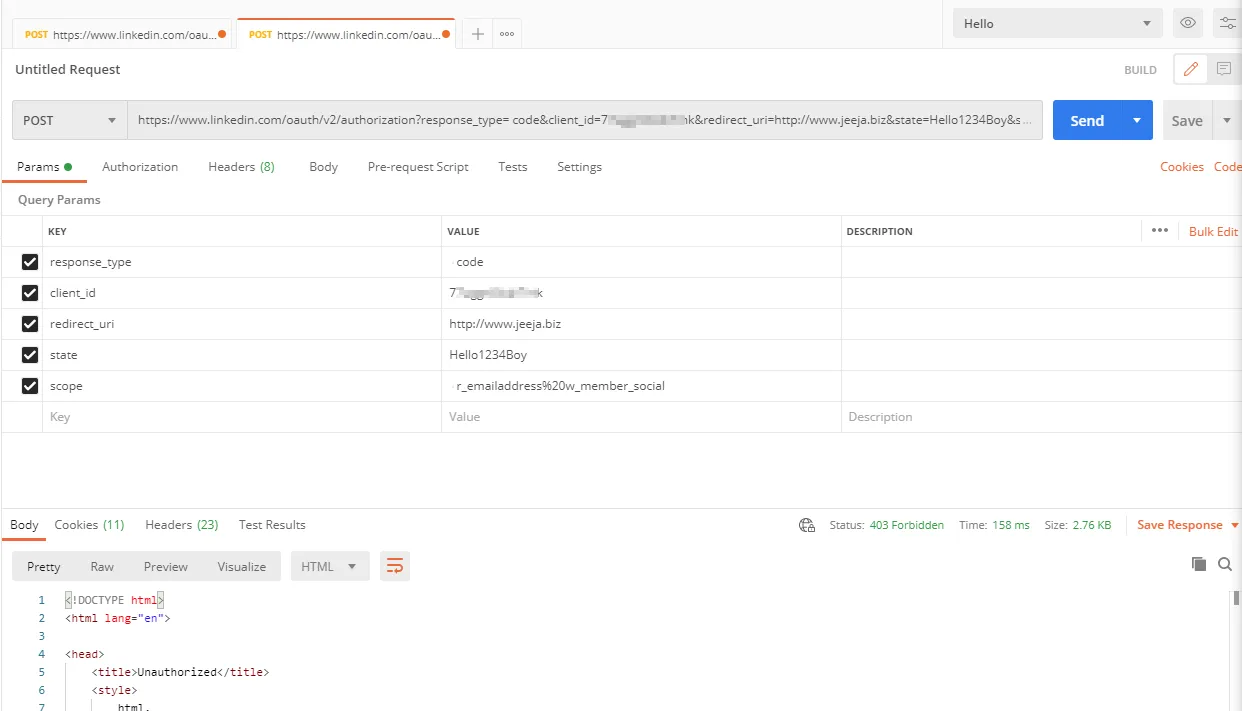The image size is (1242, 711).
Task: Open the HTML response format dropdown
Action: click(x=330, y=566)
